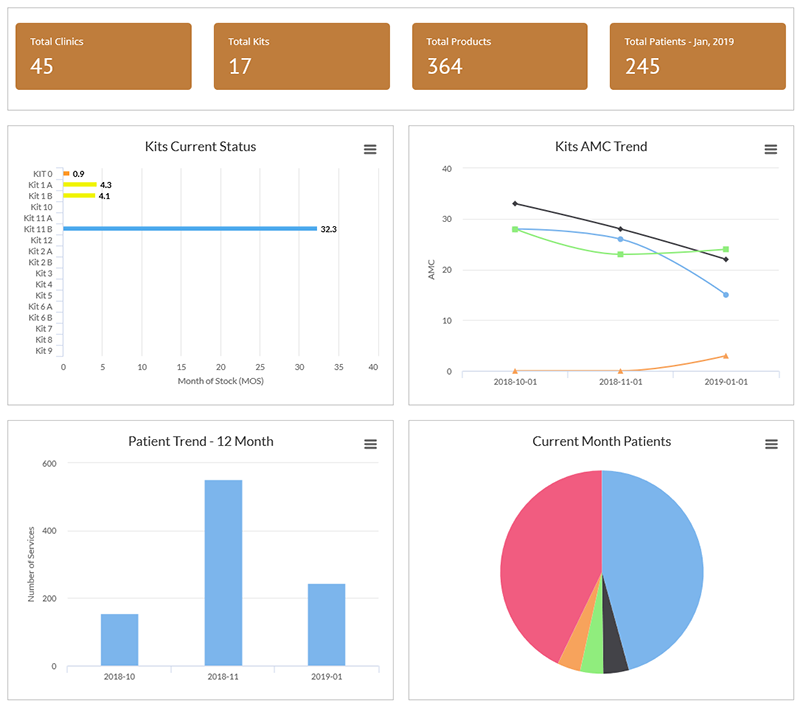Click blue line point at 2019-01-01

pos(726,295)
